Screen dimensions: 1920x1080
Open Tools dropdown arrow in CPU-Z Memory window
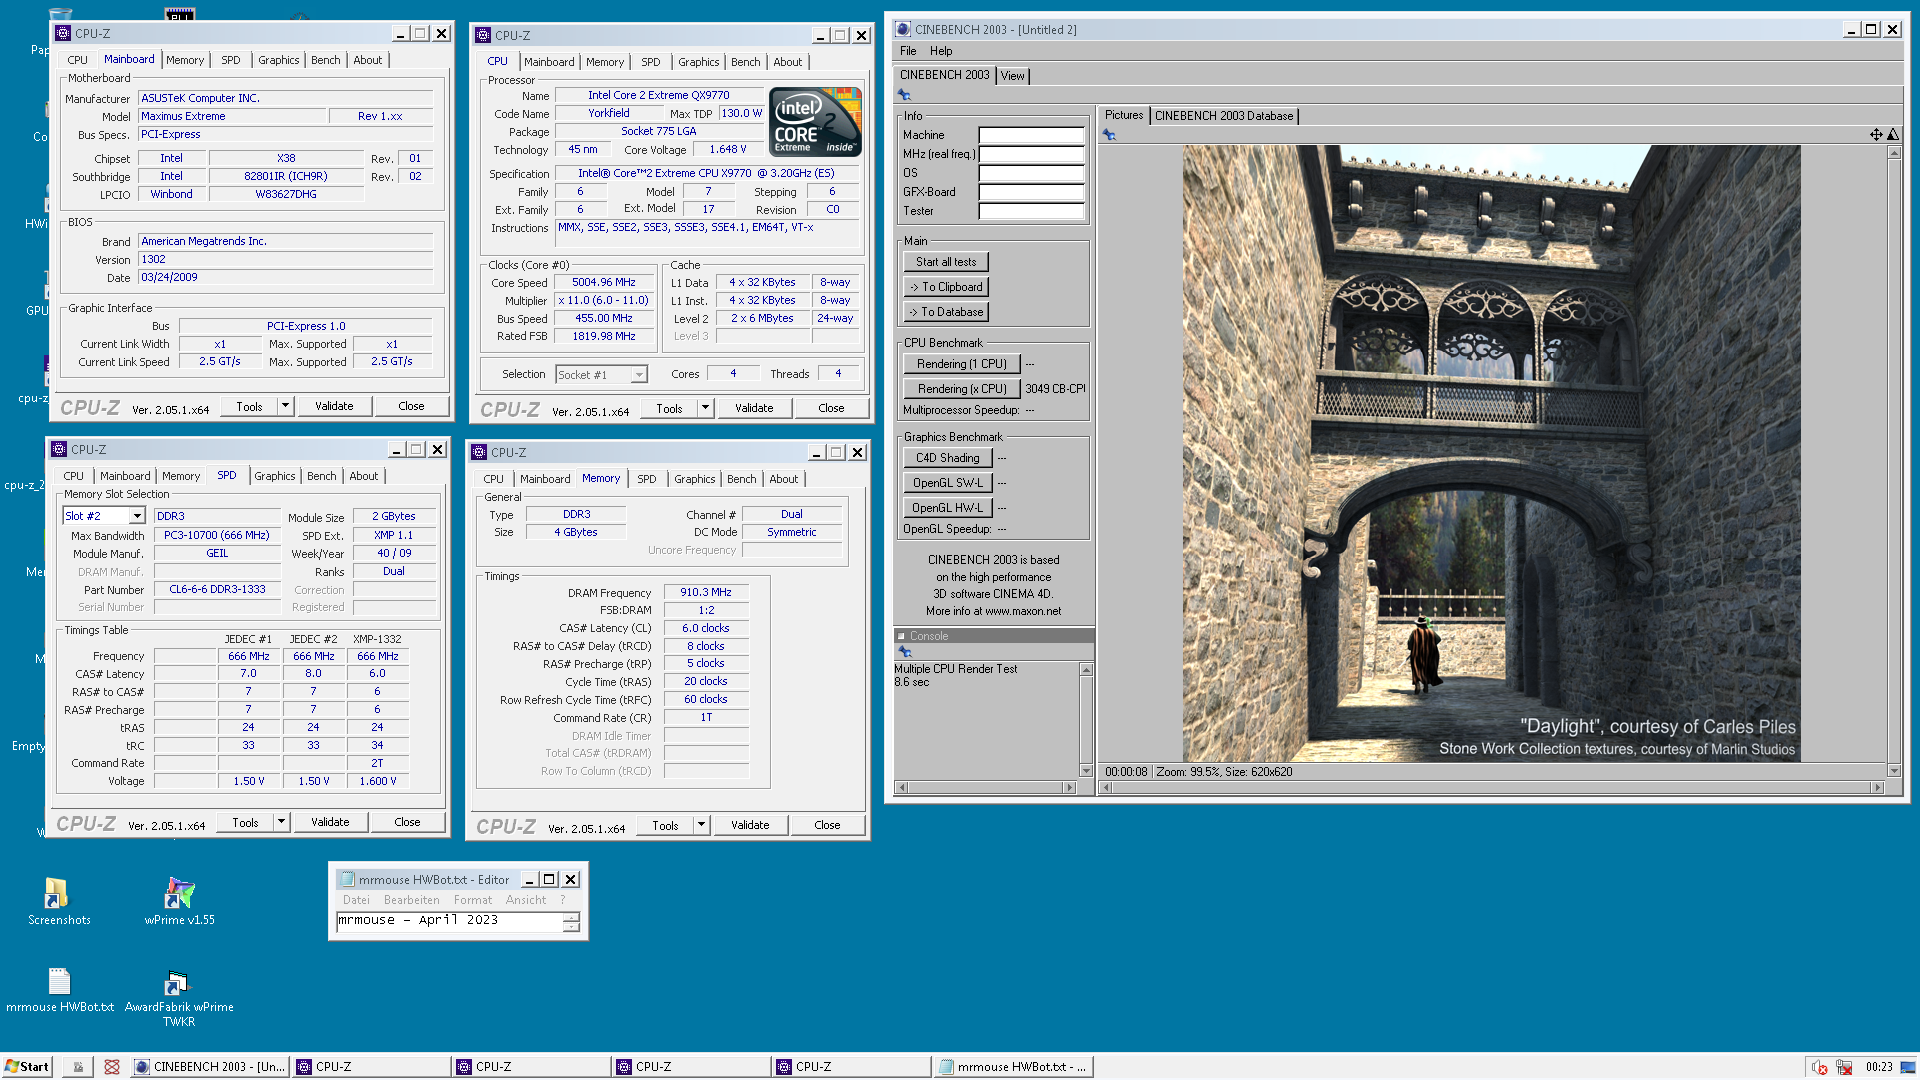click(701, 825)
